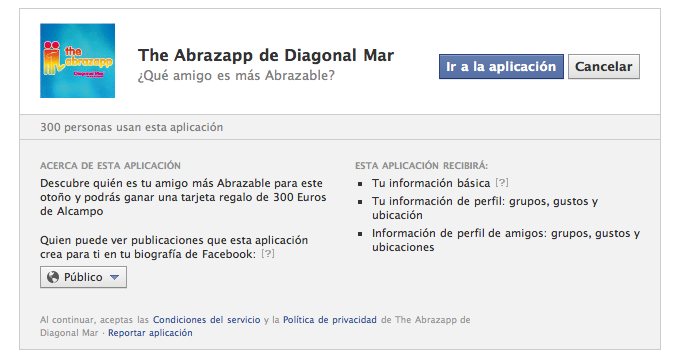Click the subtitle '¿Qué amigo es más Abrazable?'
Image resolution: width=674 pixels, height=364 pixels.
pyautogui.click(x=236, y=76)
